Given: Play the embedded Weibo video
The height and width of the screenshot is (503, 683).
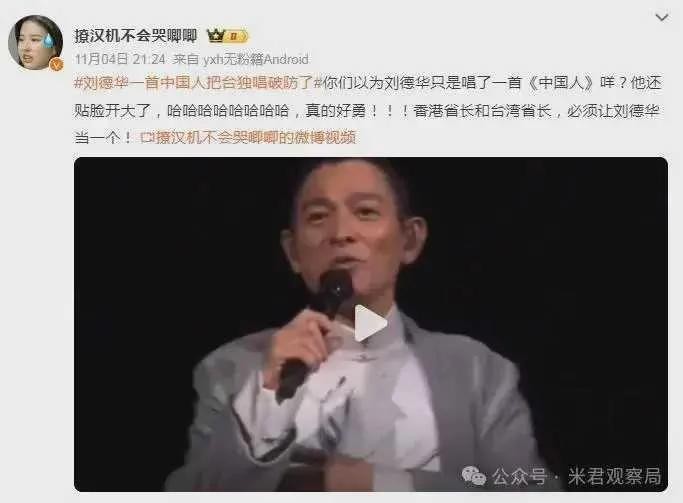Looking at the screenshot, I should click(x=370, y=324).
